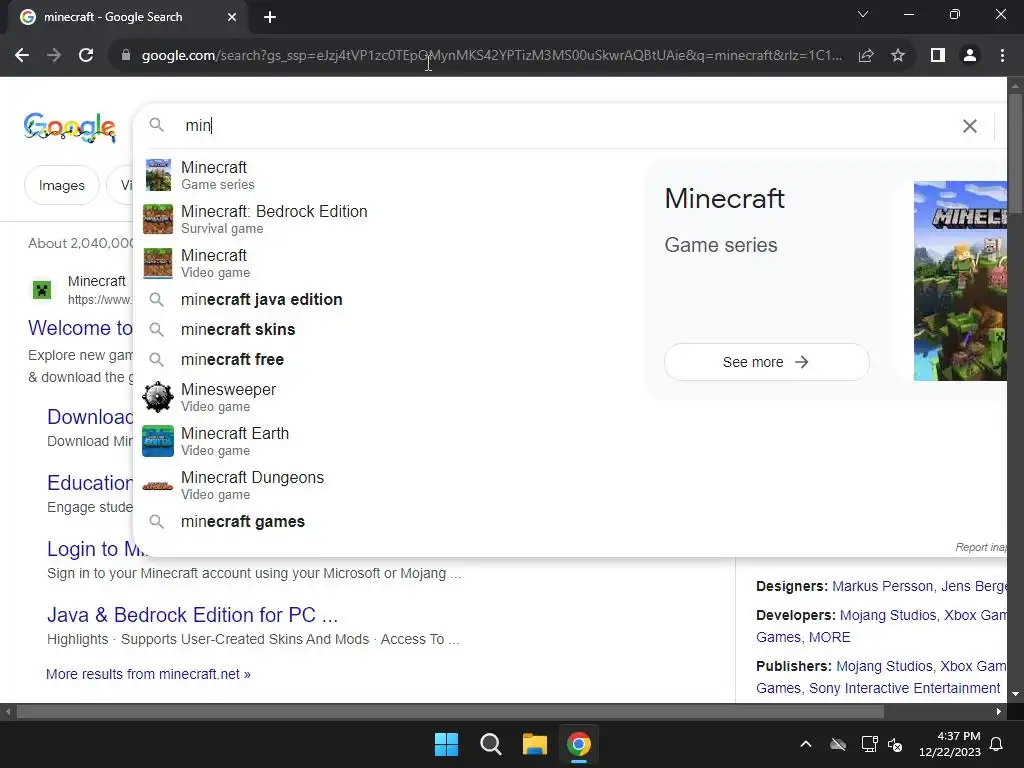Open the Markus Persson designer link
This screenshot has height=768, width=1024.
[882, 586]
